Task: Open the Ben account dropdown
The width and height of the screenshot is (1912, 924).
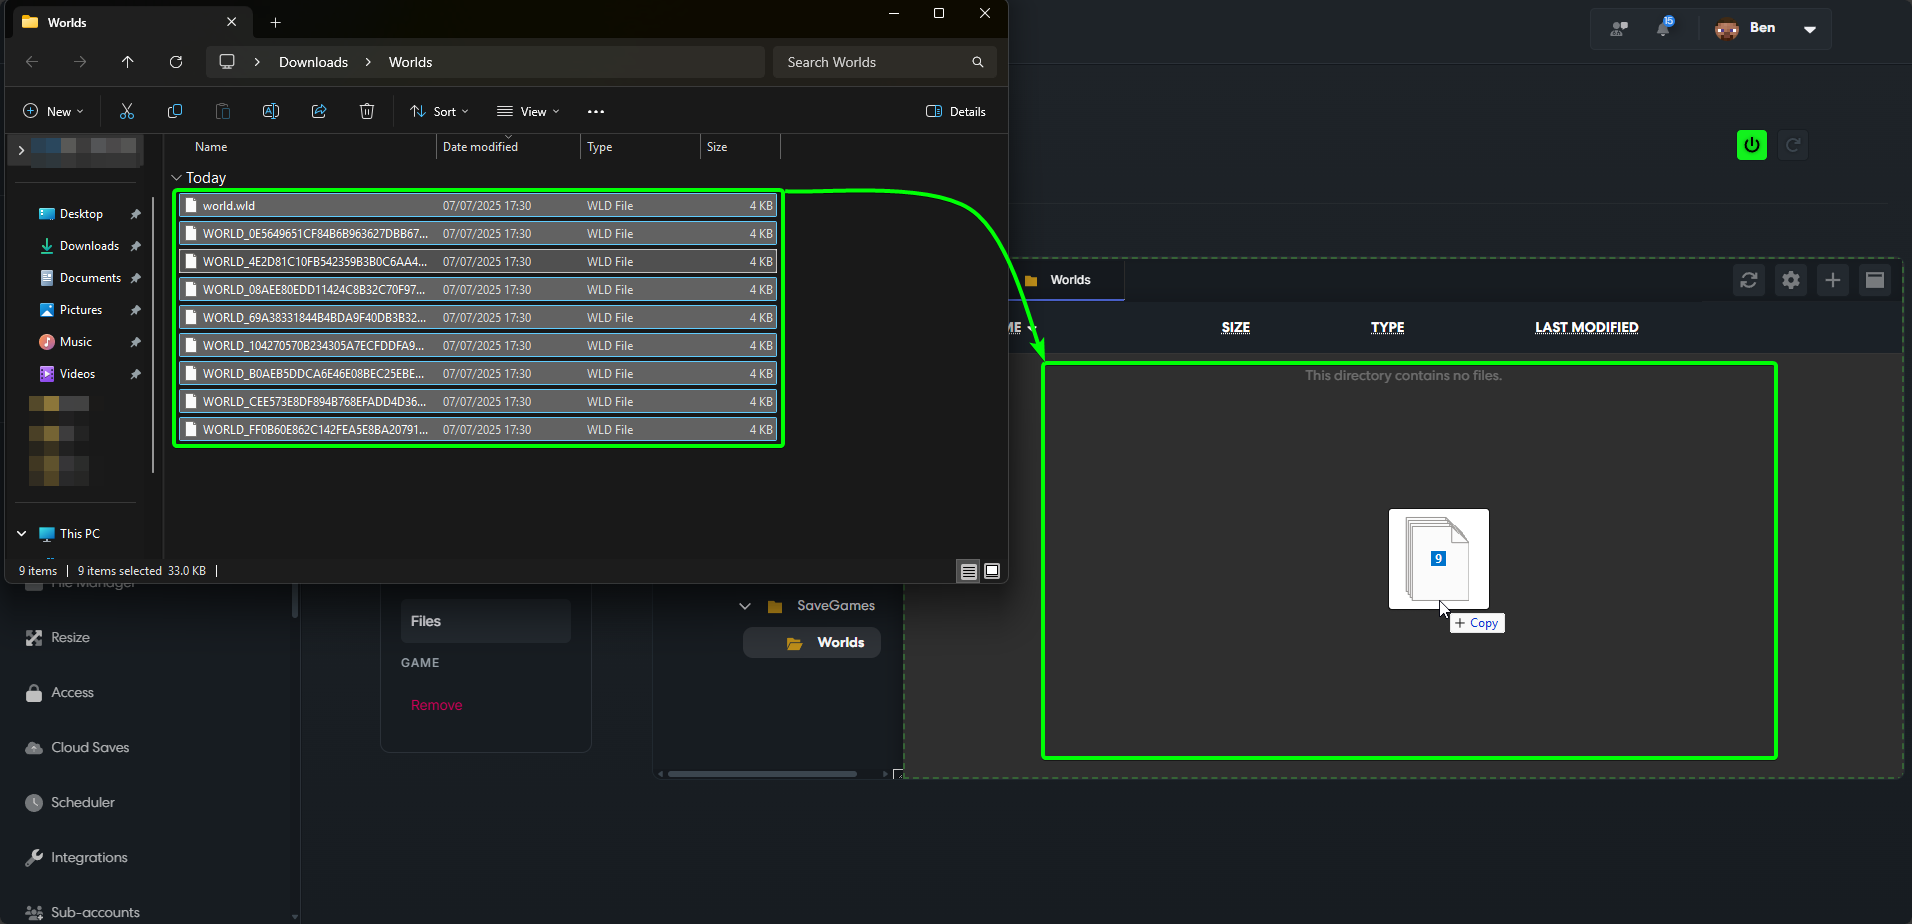Action: click(1810, 29)
